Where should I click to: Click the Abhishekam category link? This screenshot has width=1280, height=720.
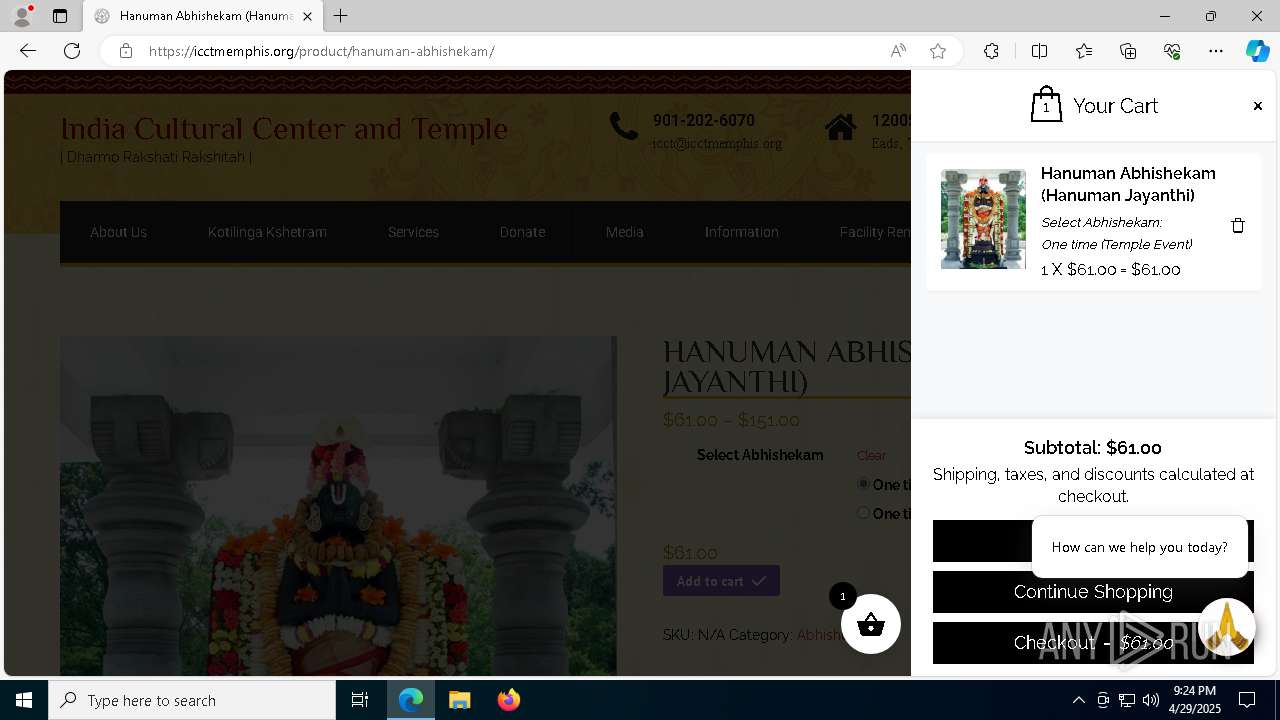tap(818, 635)
